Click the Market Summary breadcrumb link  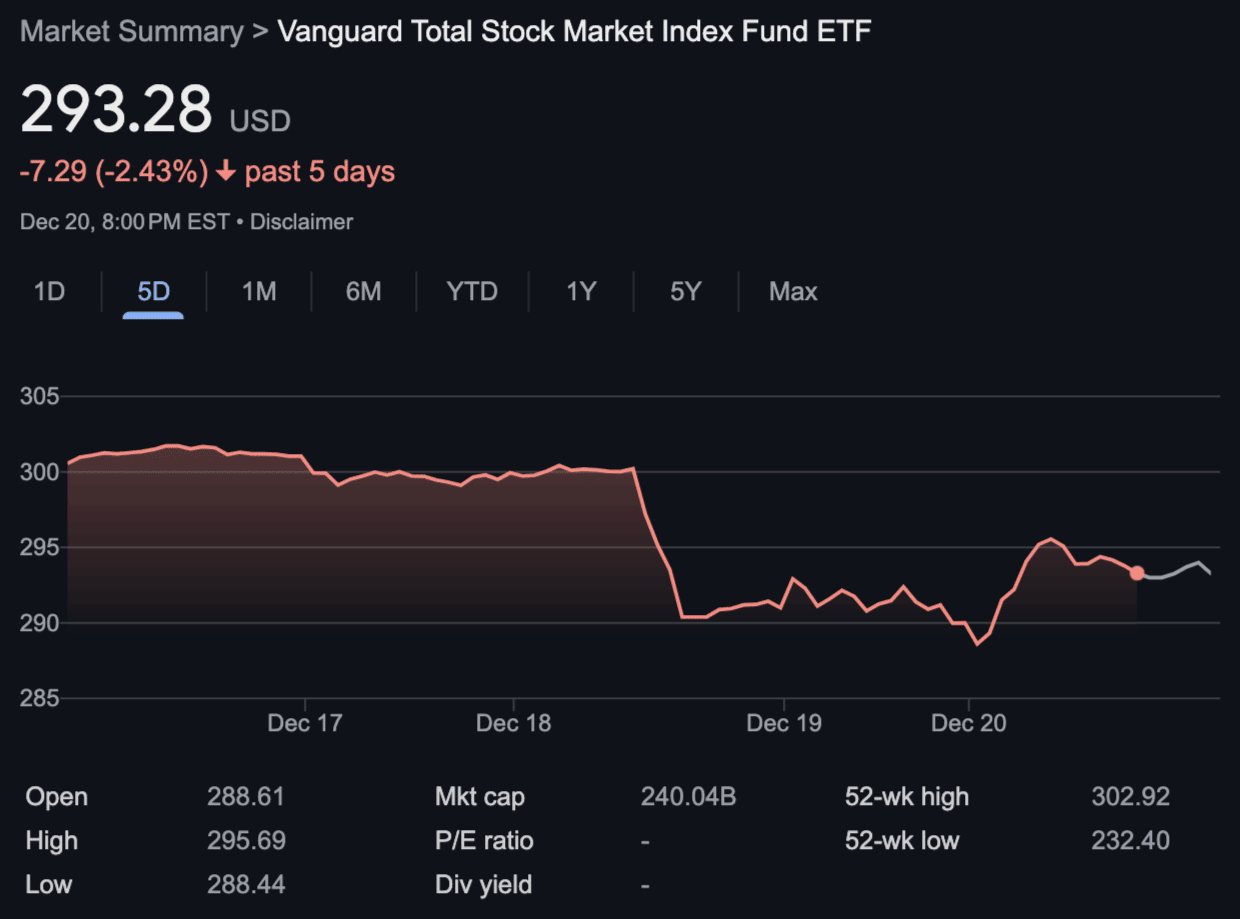[x=131, y=31]
